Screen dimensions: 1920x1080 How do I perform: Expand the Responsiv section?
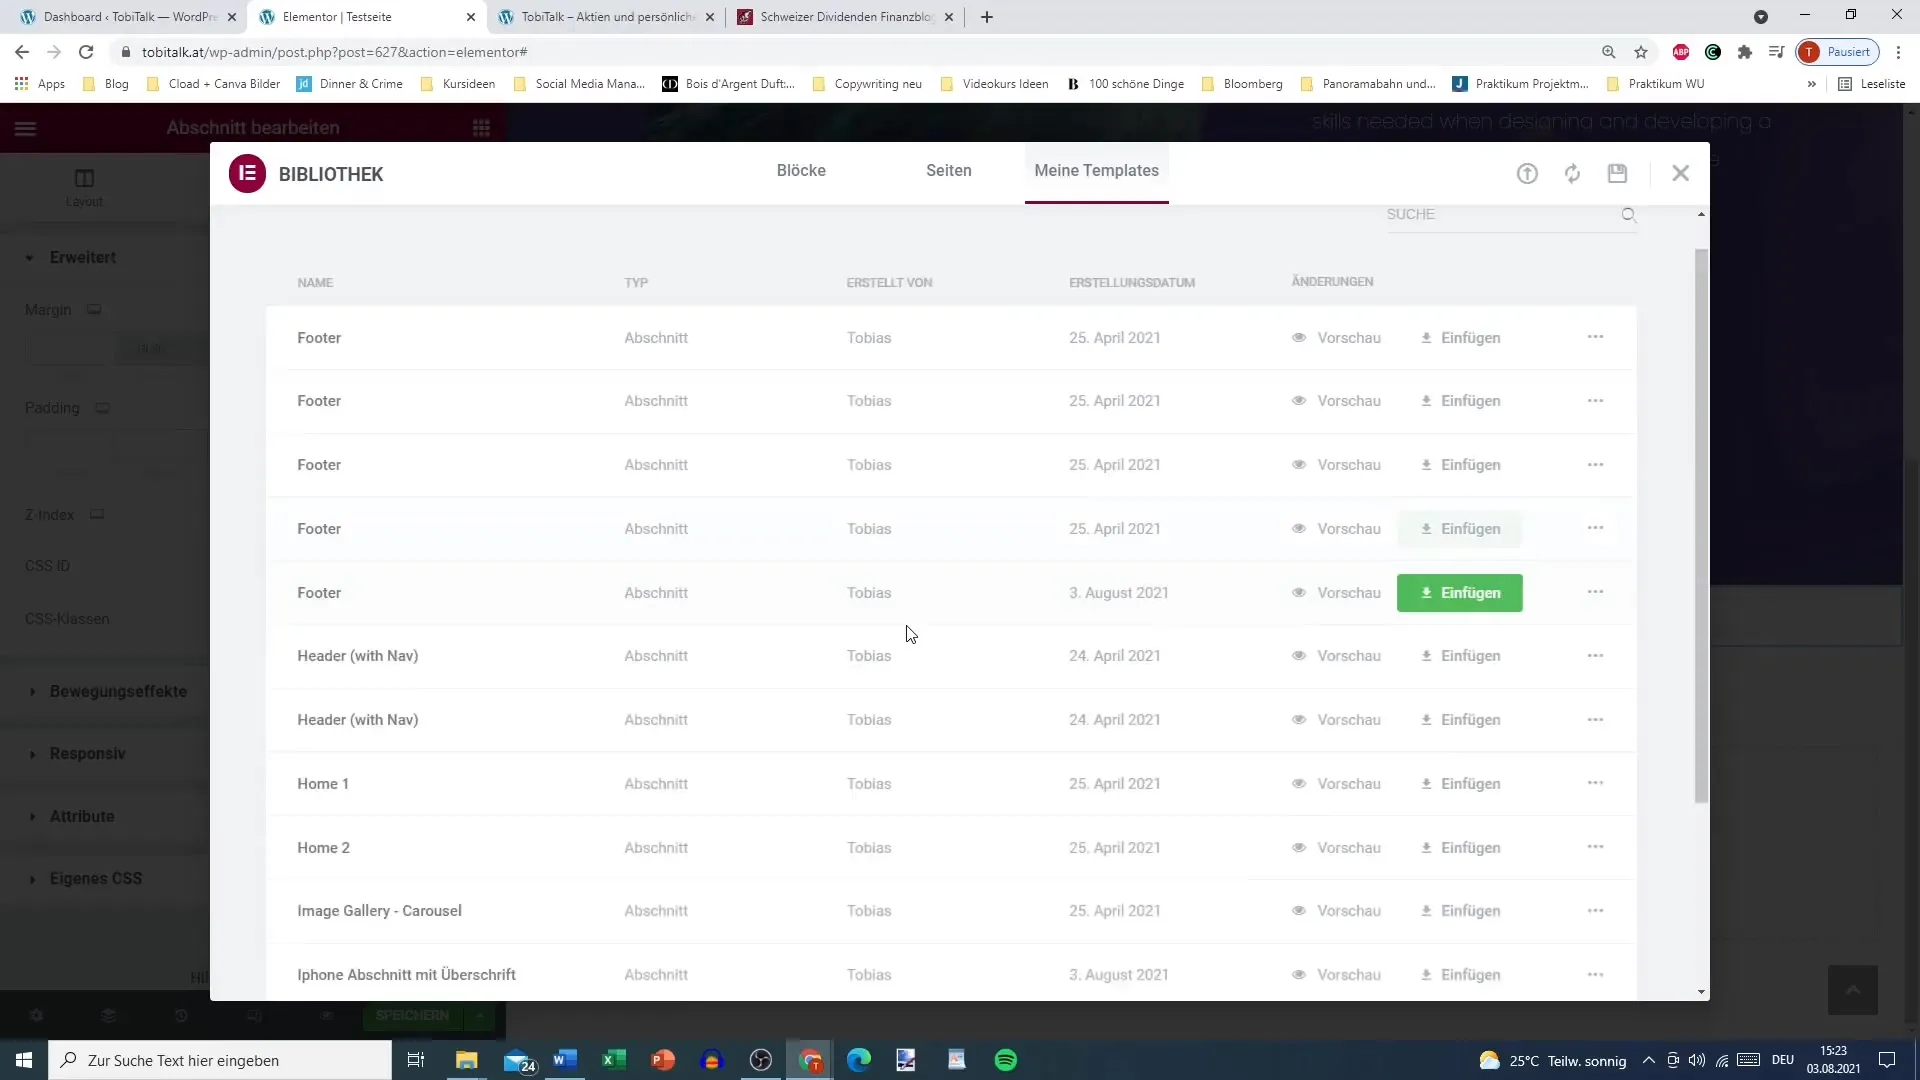87,754
